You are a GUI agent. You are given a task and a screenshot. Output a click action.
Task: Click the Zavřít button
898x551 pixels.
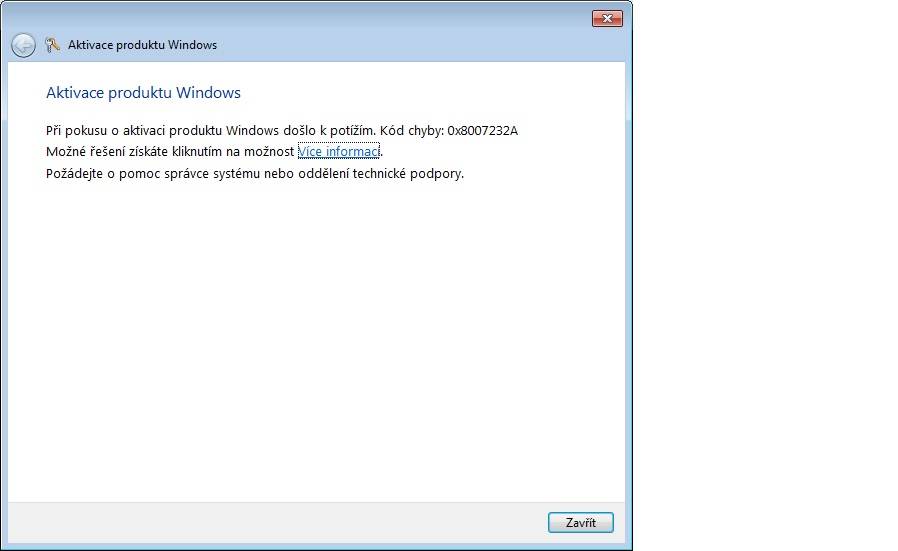tap(581, 522)
